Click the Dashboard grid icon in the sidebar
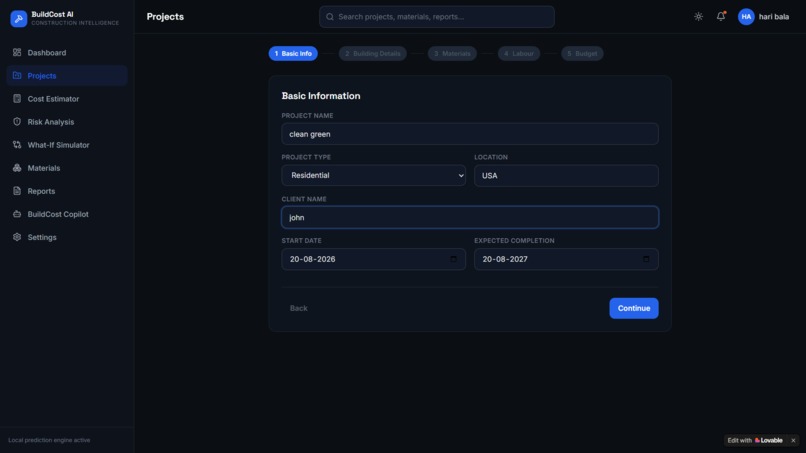This screenshot has height=453, width=806. pos(17,52)
